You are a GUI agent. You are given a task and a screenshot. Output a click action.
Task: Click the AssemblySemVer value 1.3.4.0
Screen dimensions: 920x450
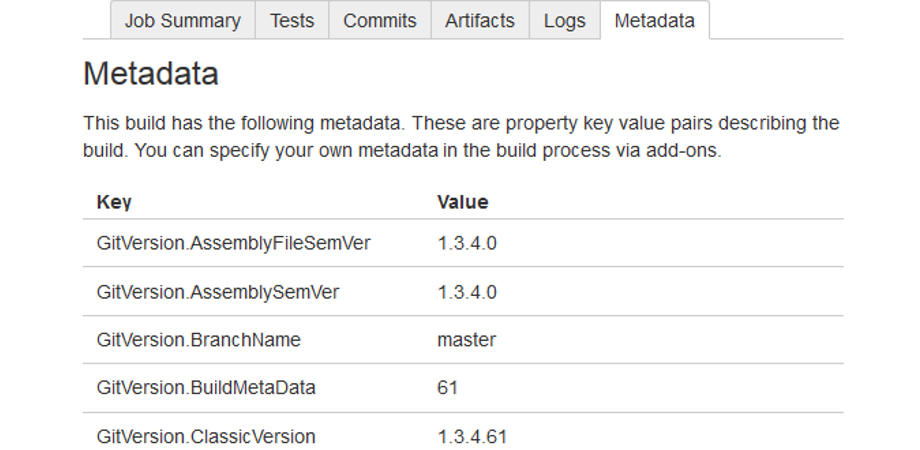(x=467, y=292)
